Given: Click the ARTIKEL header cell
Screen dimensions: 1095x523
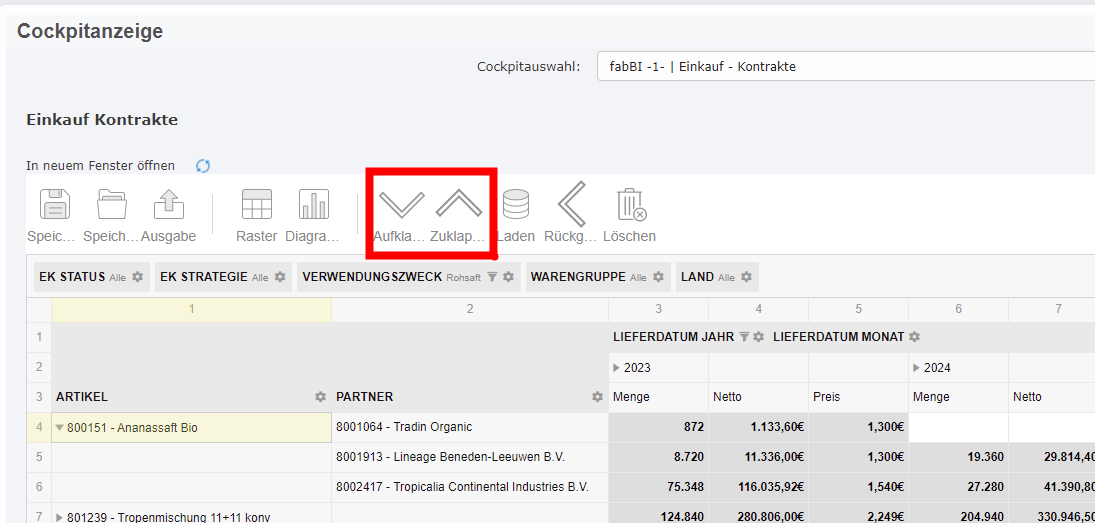Looking at the screenshot, I should point(191,397).
